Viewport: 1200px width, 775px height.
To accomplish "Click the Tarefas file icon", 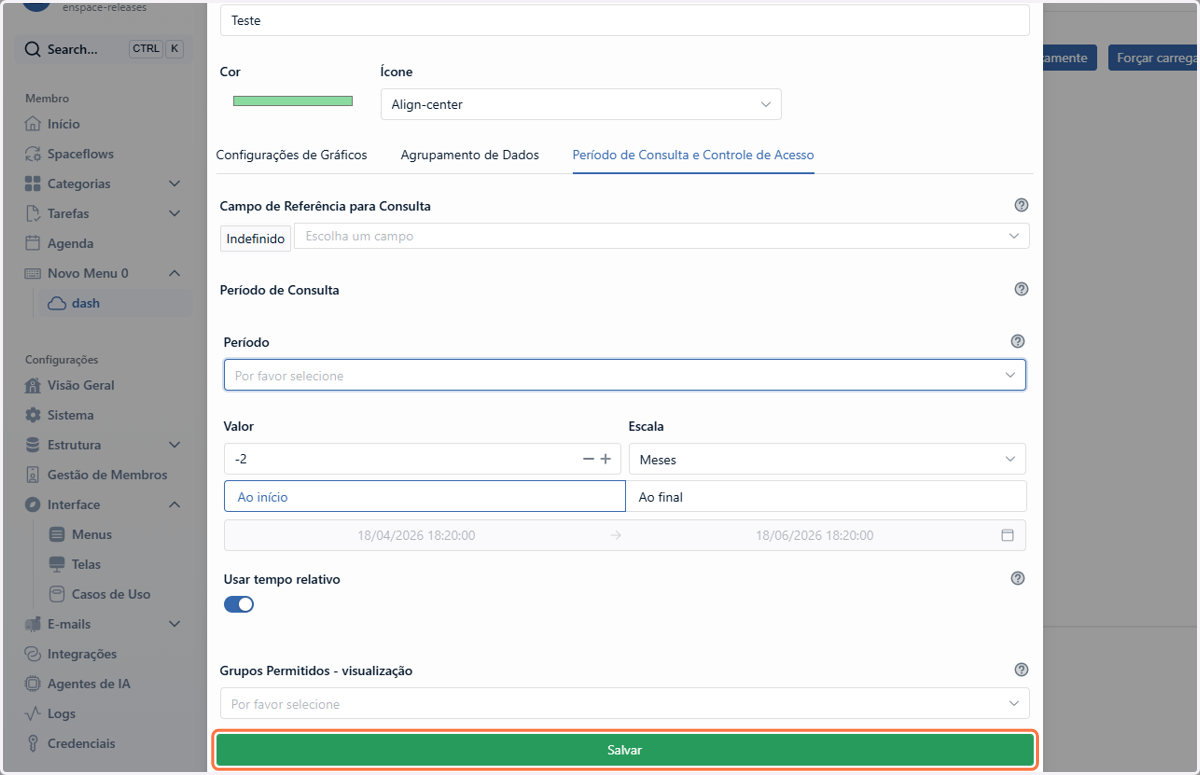I will click(x=32, y=214).
